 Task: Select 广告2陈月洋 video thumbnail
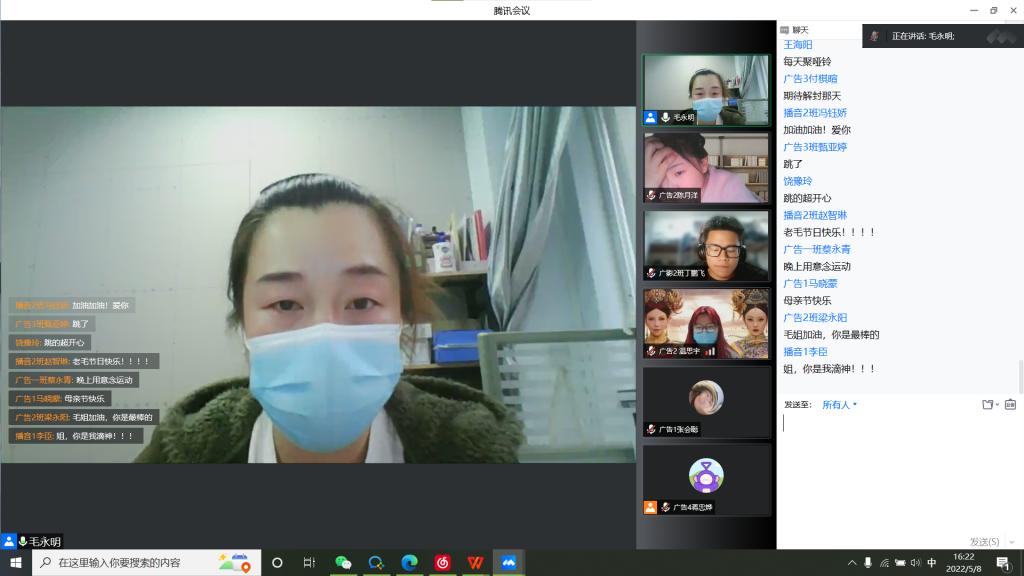706,168
